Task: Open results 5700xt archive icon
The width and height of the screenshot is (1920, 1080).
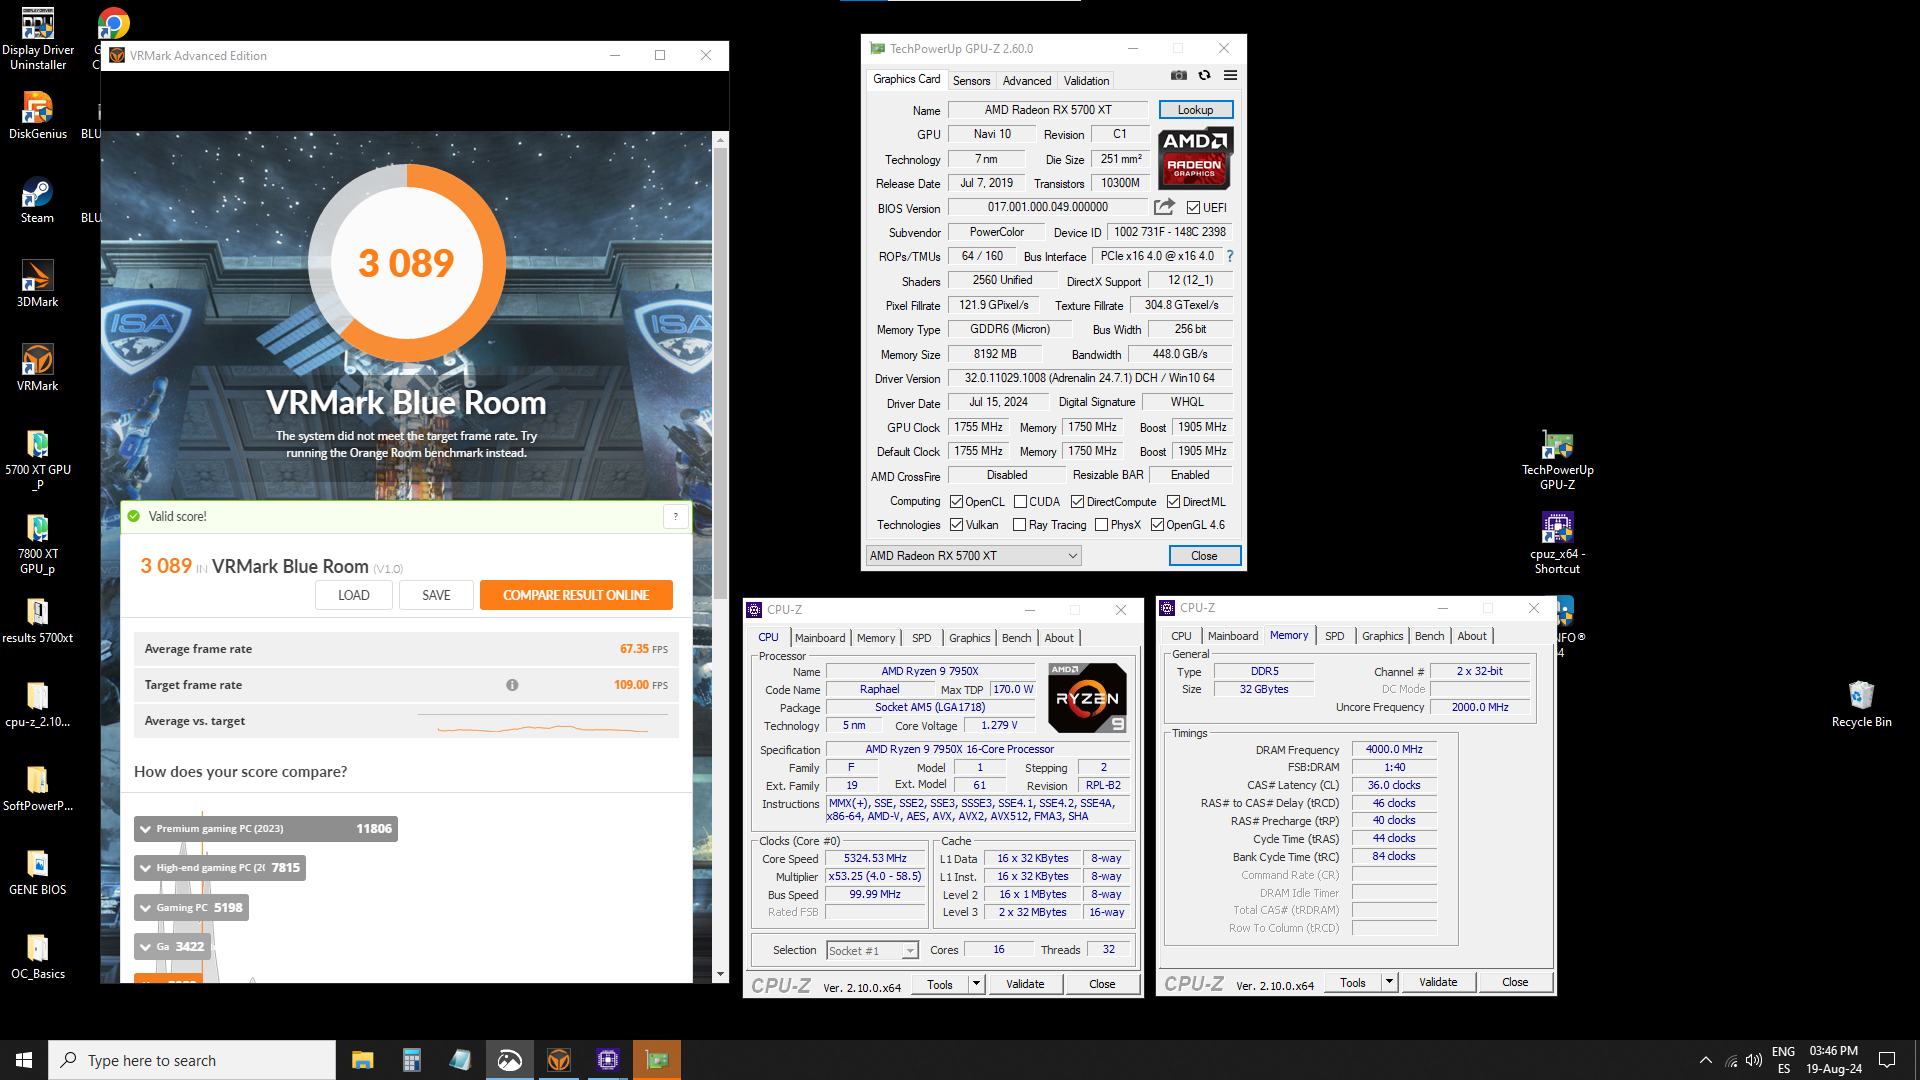Action: tap(38, 620)
